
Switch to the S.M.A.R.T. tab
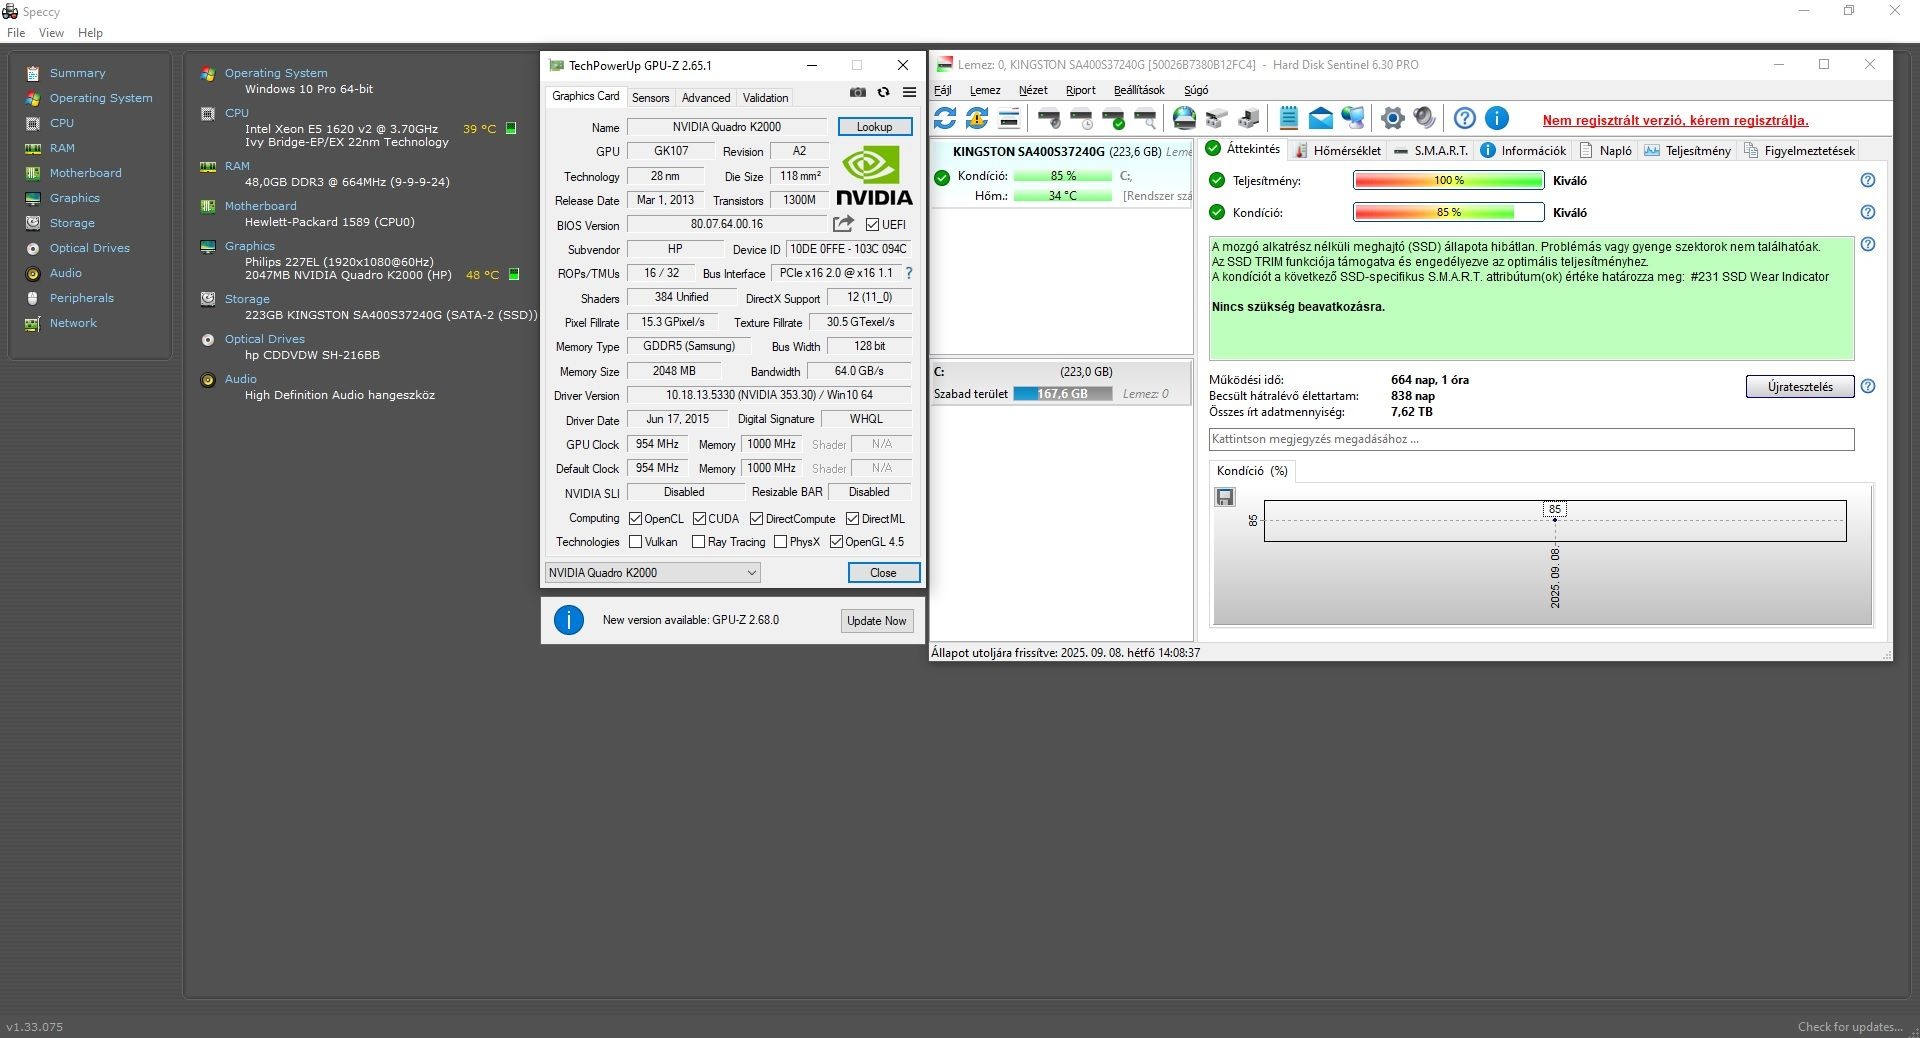coord(1431,151)
